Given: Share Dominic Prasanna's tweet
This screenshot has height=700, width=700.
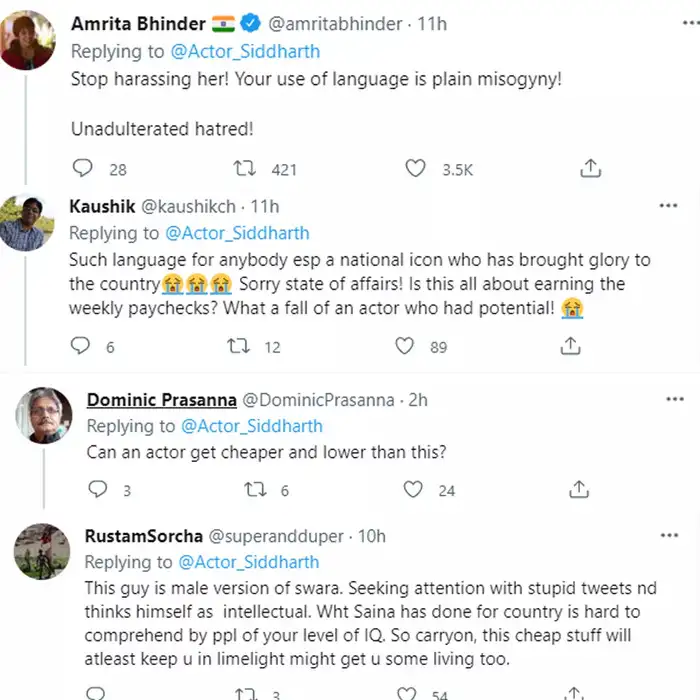Looking at the screenshot, I should click(x=579, y=489).
